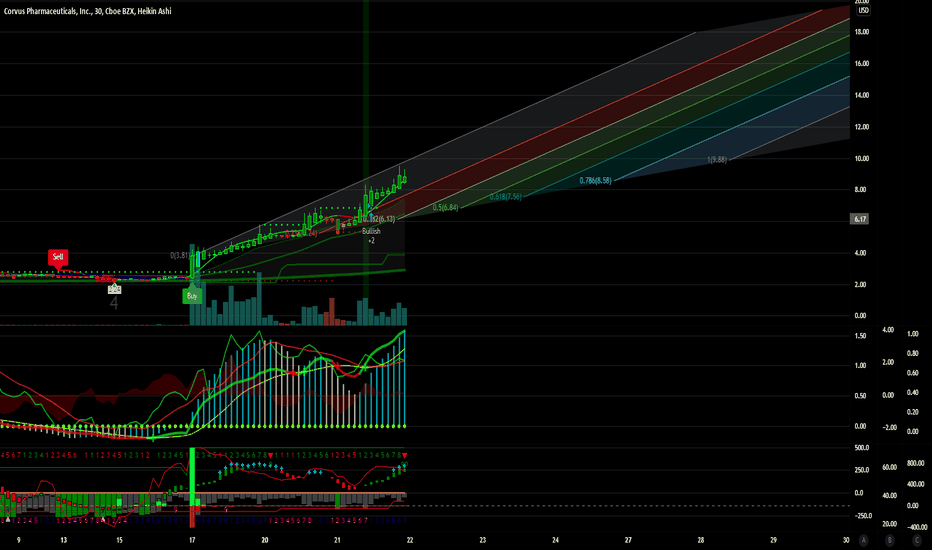
Task: Click the -250.0 value on lower indicator scale
Action: 863,516
